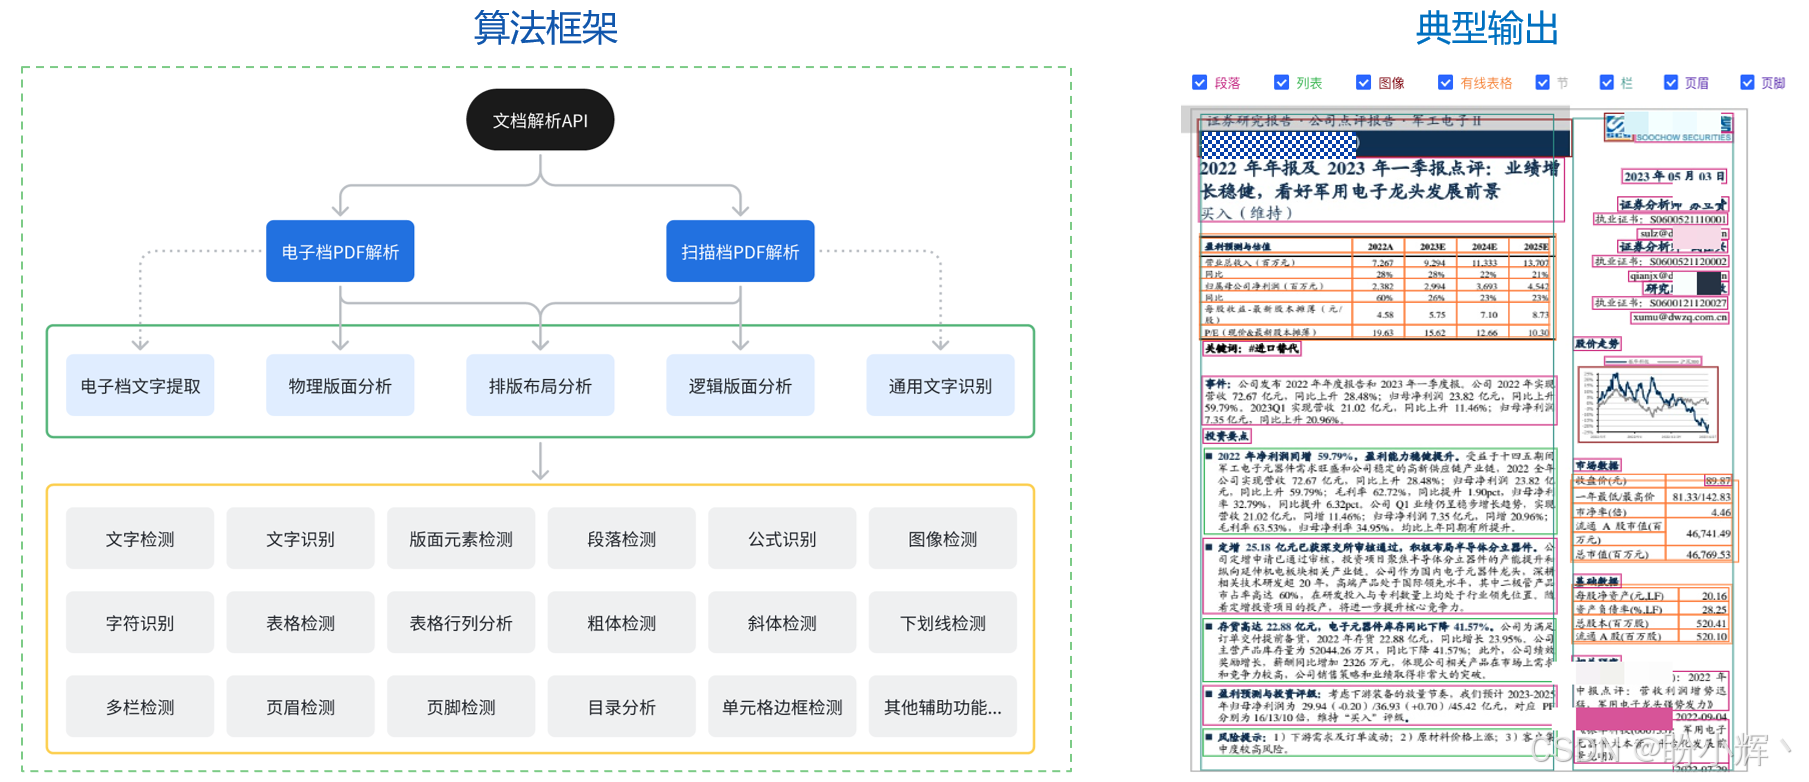
Task: Click the stock price trend chart thumbnail
Action: click(1648, 404)
